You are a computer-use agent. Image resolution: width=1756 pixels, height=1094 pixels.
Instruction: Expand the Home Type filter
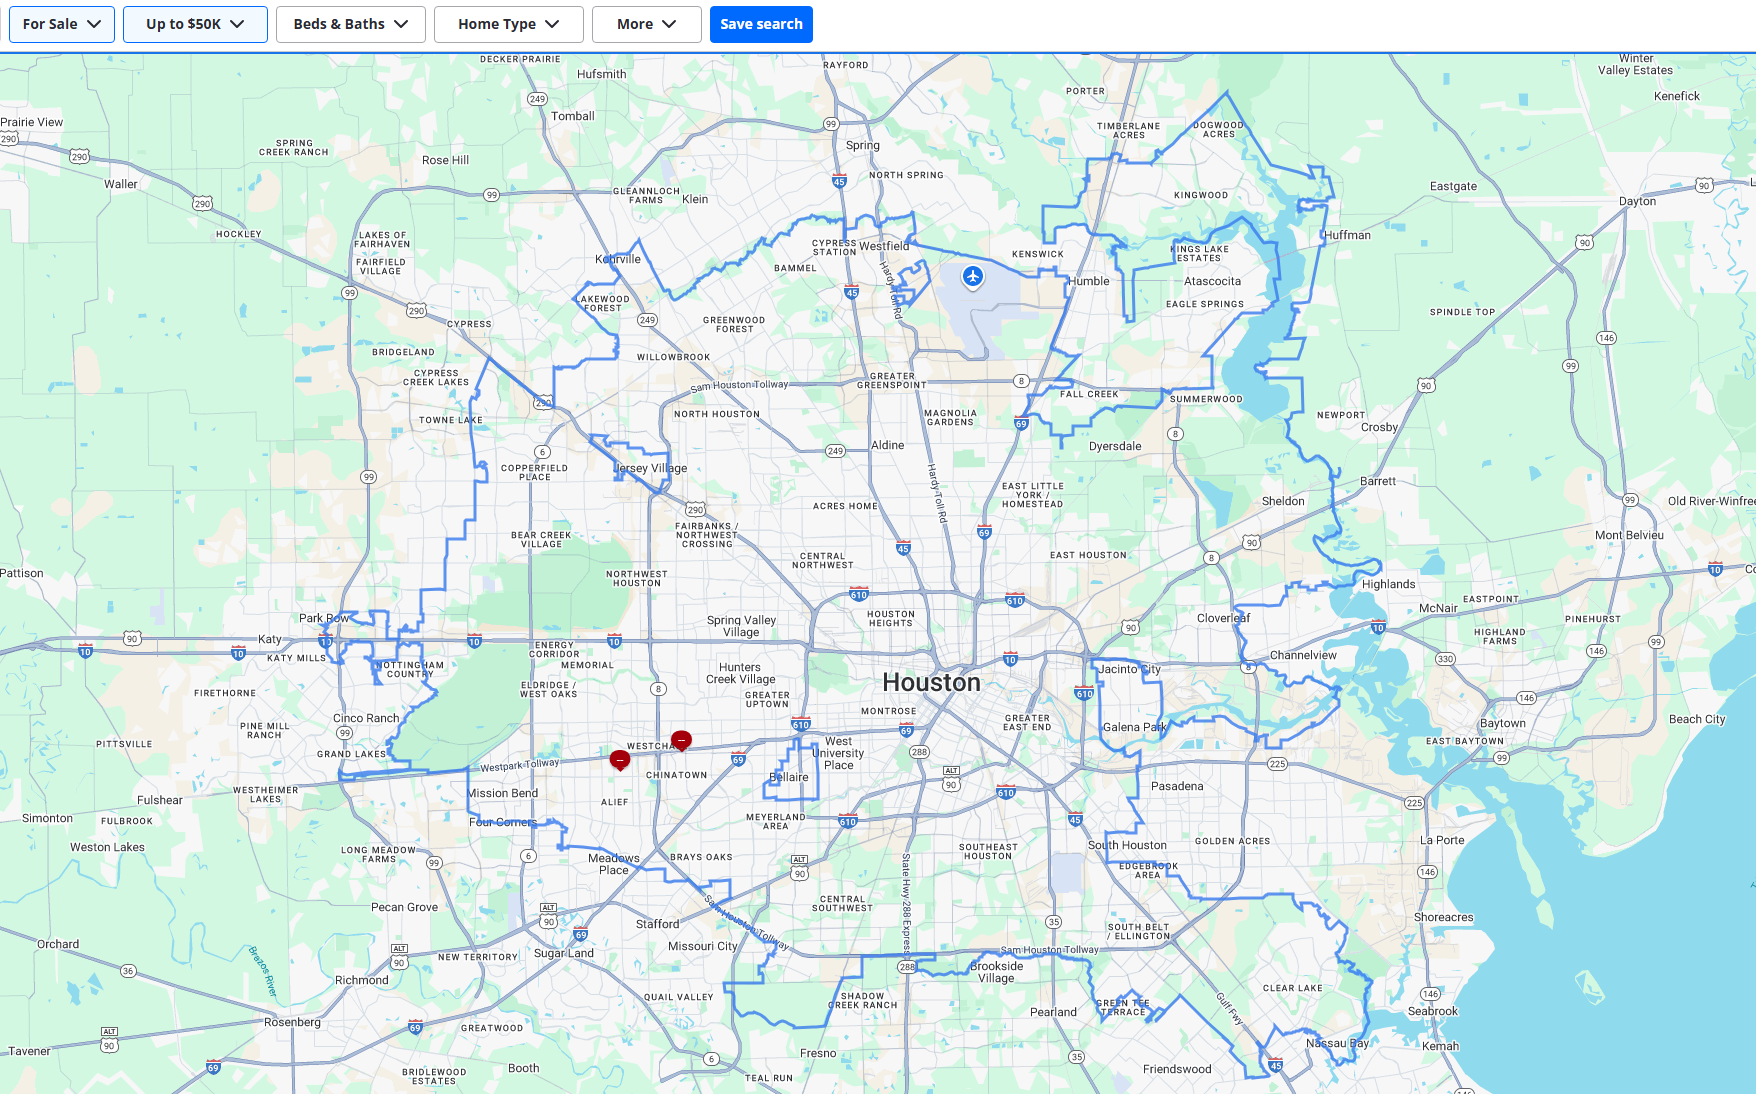509,24
